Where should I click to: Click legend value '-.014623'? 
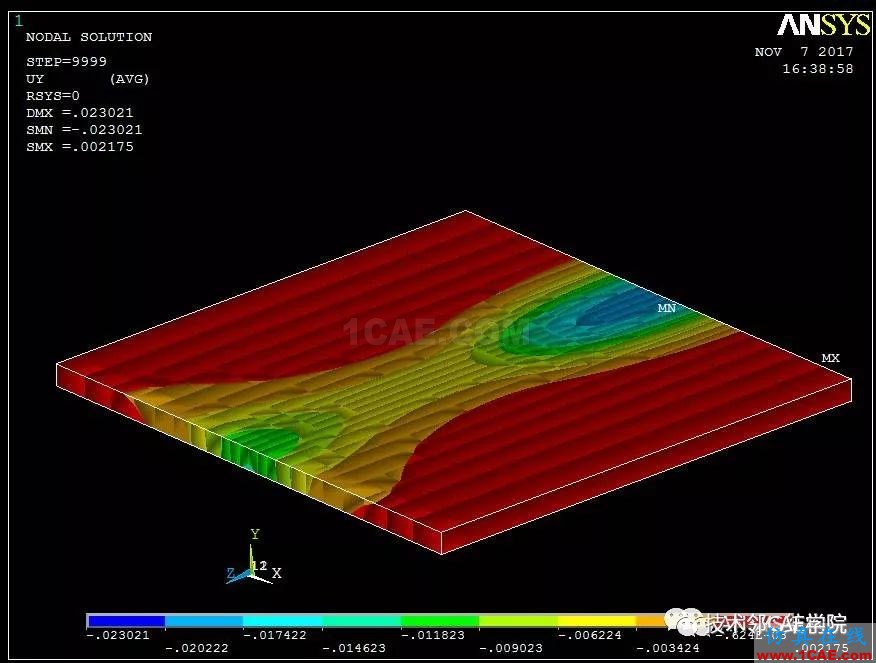354,648
